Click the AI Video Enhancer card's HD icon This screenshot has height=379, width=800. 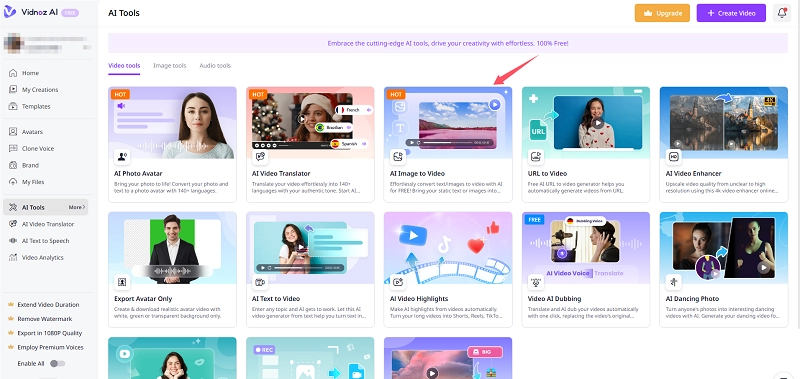point(673,156)
